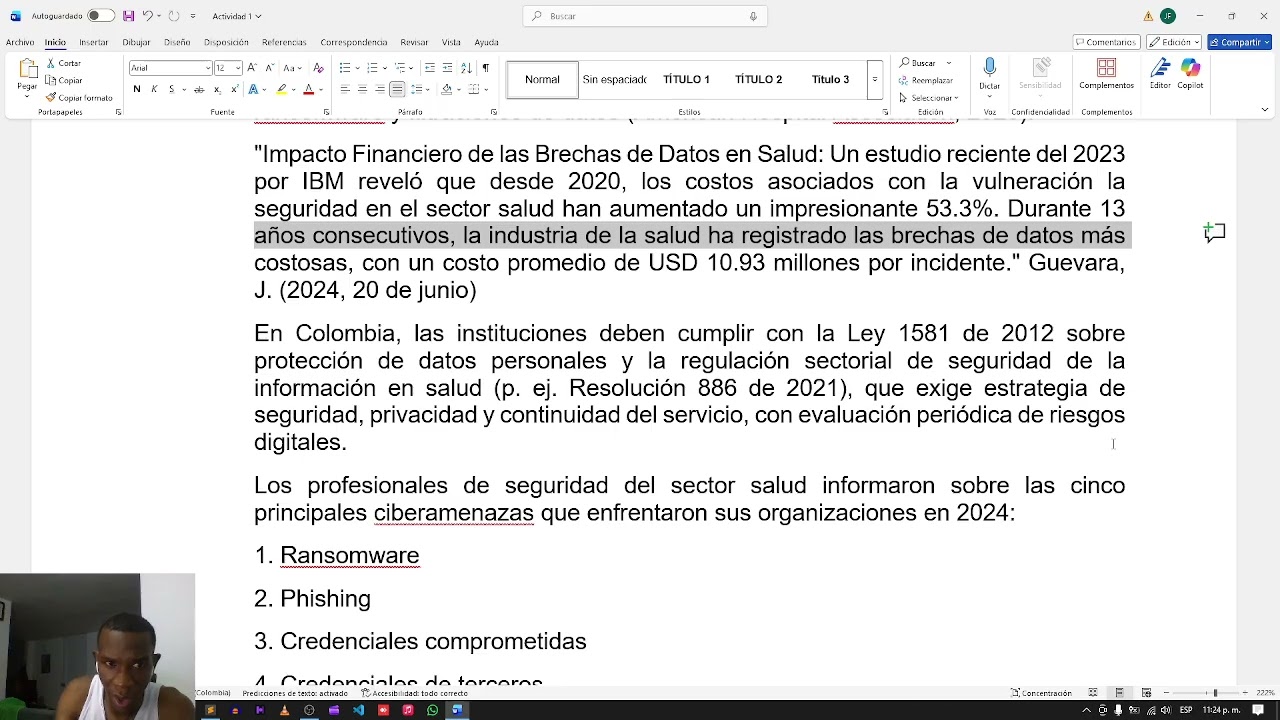This screenshot has width=1280, height=720.
Task: Center align text
Action: 362,89
